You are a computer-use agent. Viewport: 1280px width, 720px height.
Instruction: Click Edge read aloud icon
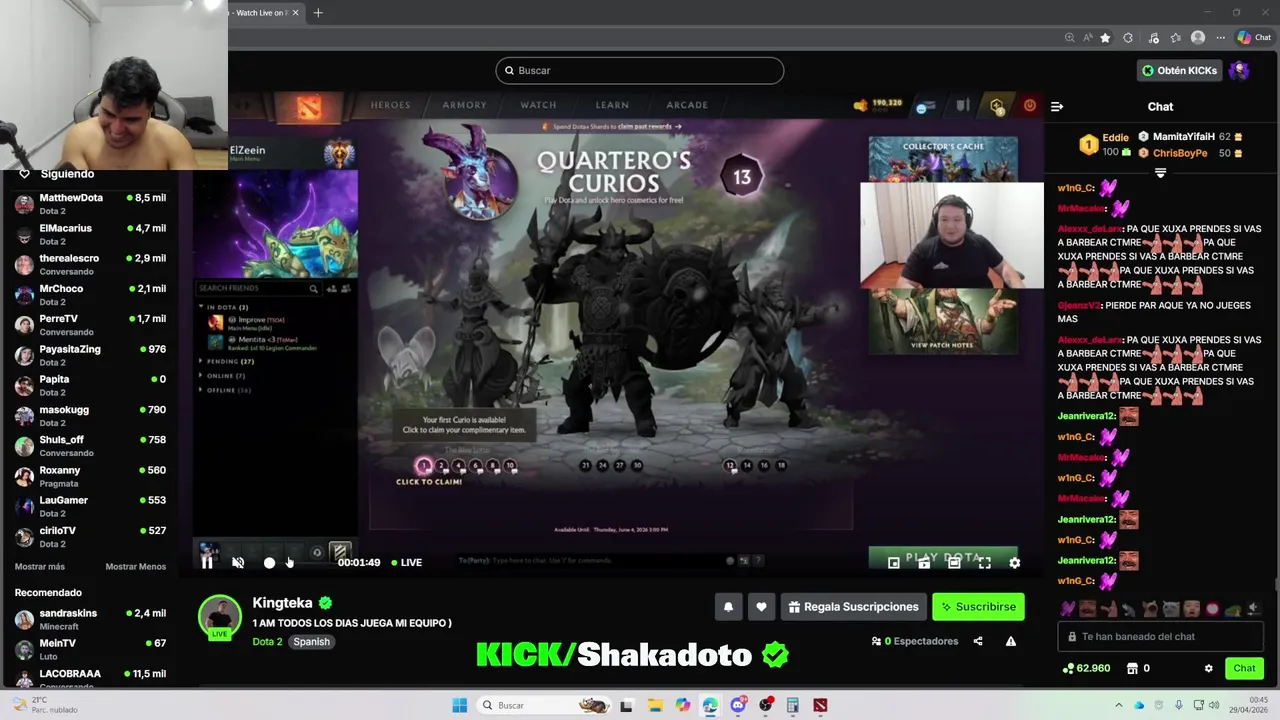[1087, 38]
